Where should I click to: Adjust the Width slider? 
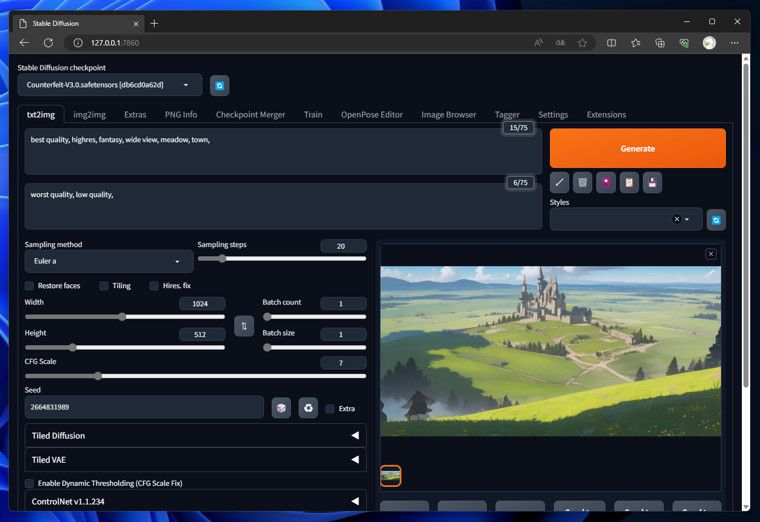[x=125, y=317]
